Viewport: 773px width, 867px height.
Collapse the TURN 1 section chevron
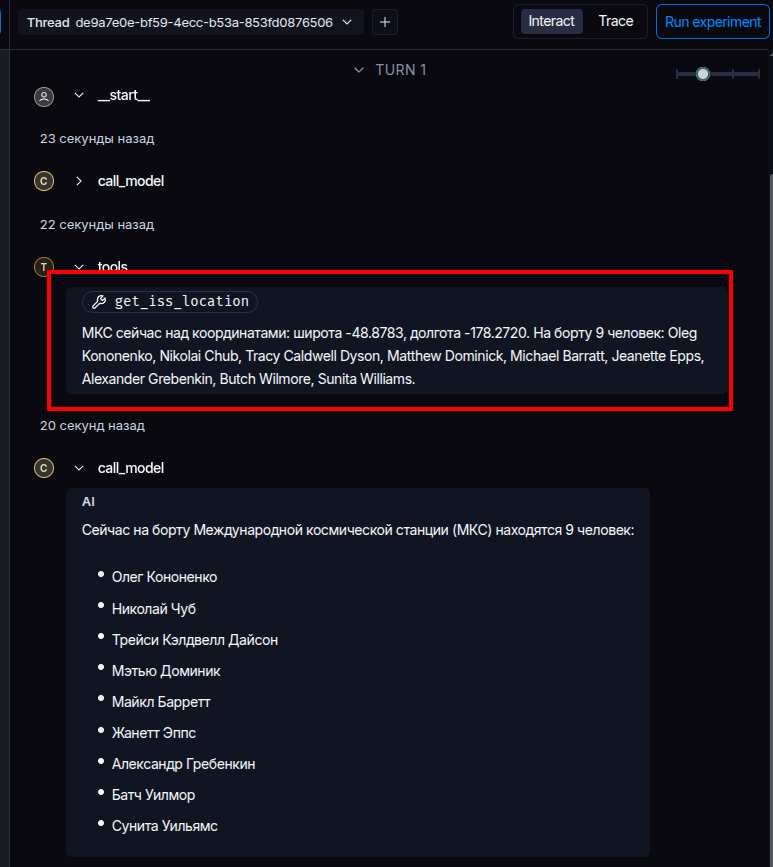coord(359,70)
